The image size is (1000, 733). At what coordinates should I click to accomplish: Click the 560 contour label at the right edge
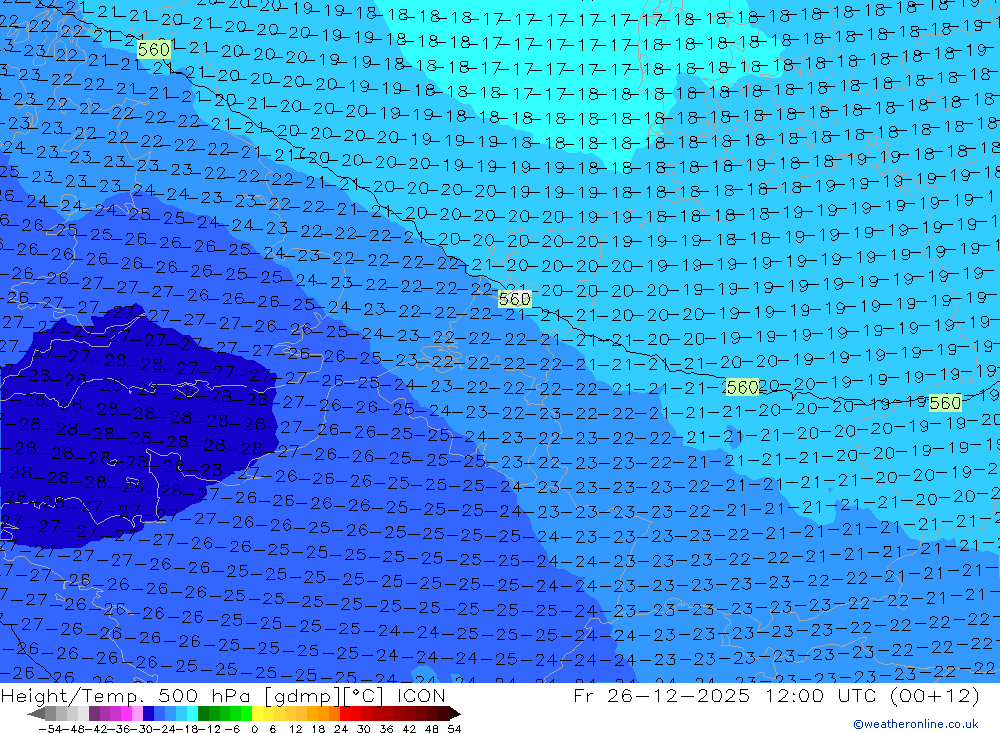tap(945, 403)
